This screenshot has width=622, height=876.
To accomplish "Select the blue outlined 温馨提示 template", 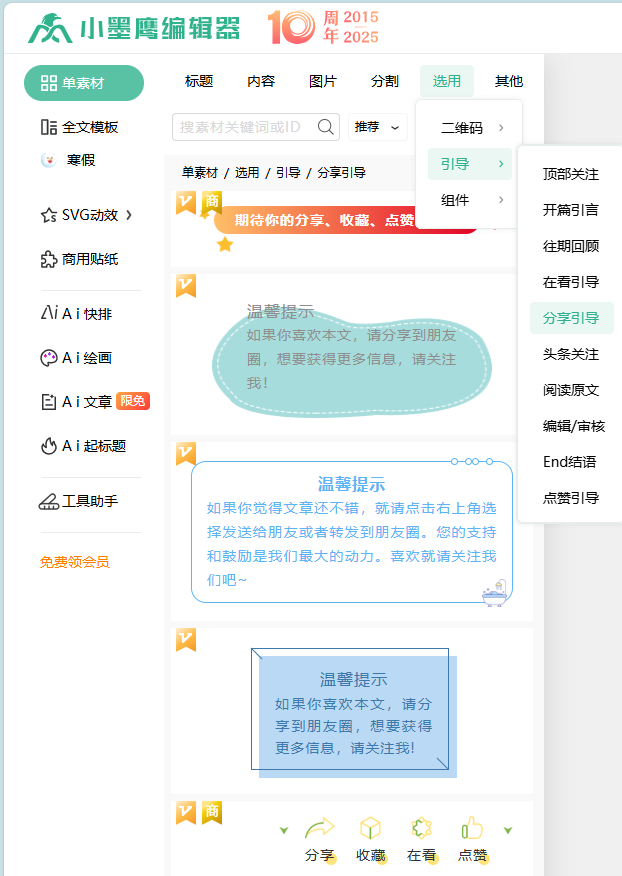I will [352, 532].
